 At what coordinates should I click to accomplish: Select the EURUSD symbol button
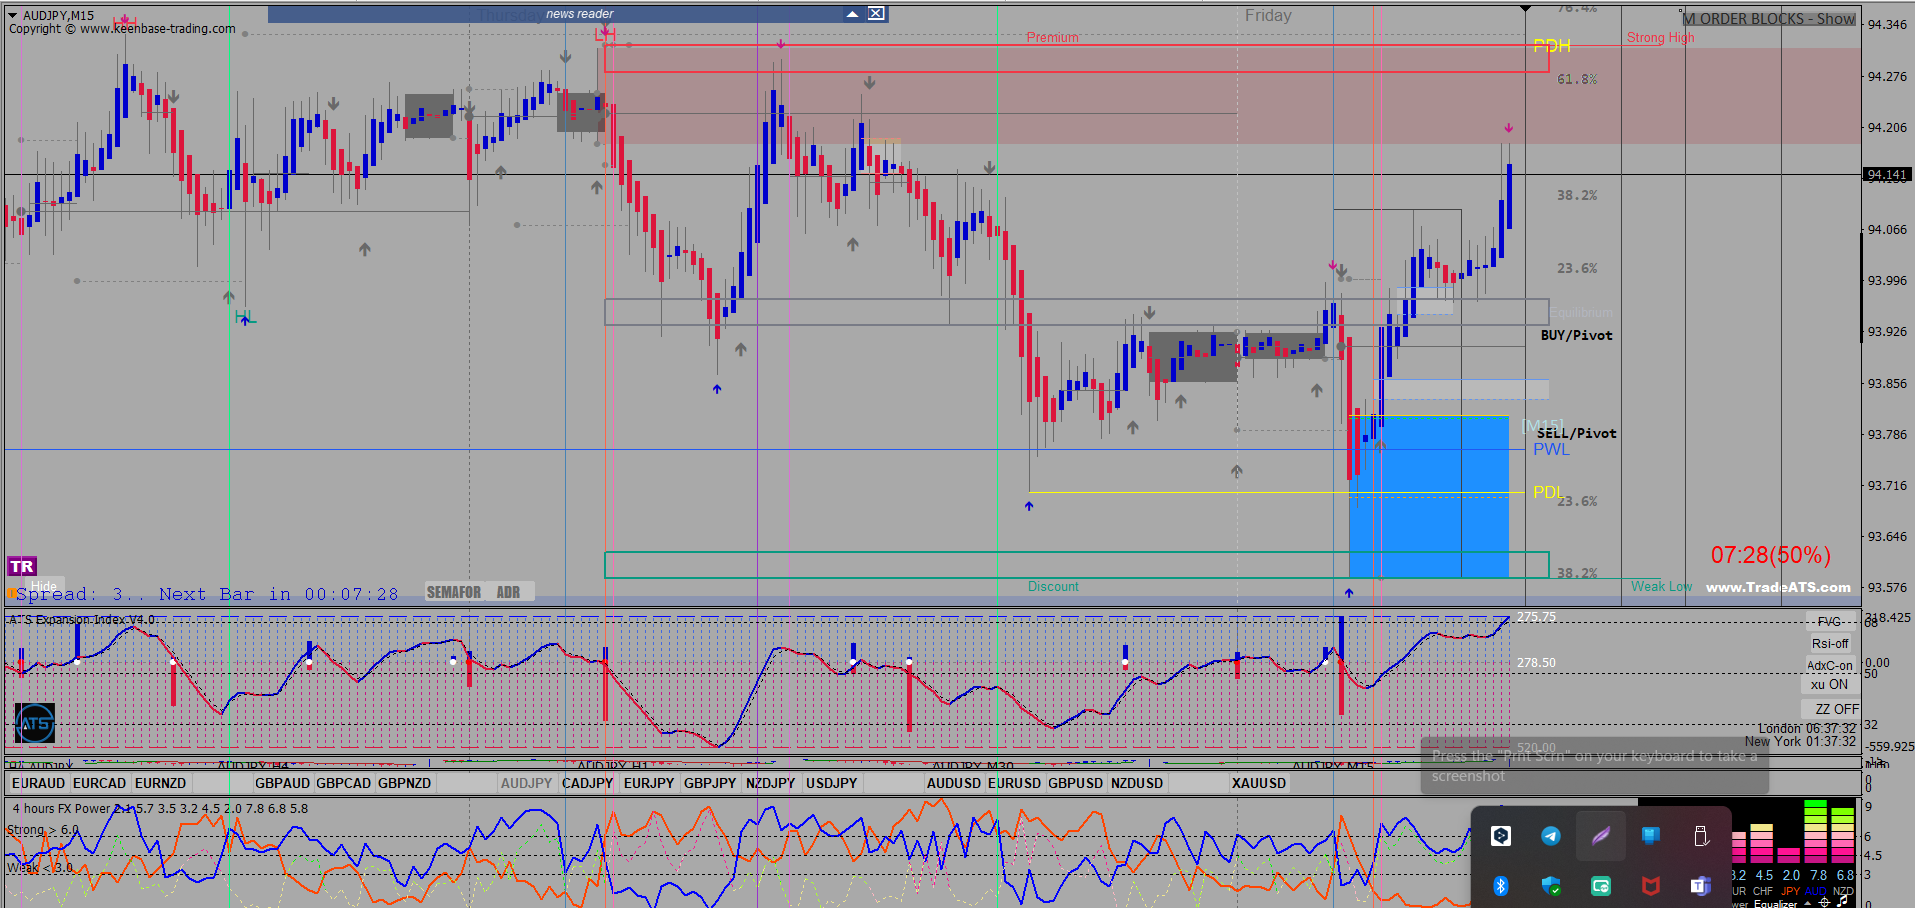tap(1015, 783)
